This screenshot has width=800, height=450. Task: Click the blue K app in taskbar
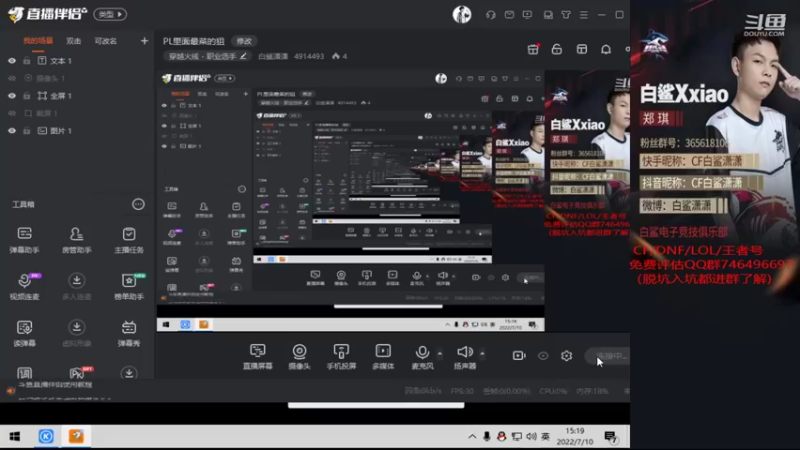point(46,437)
